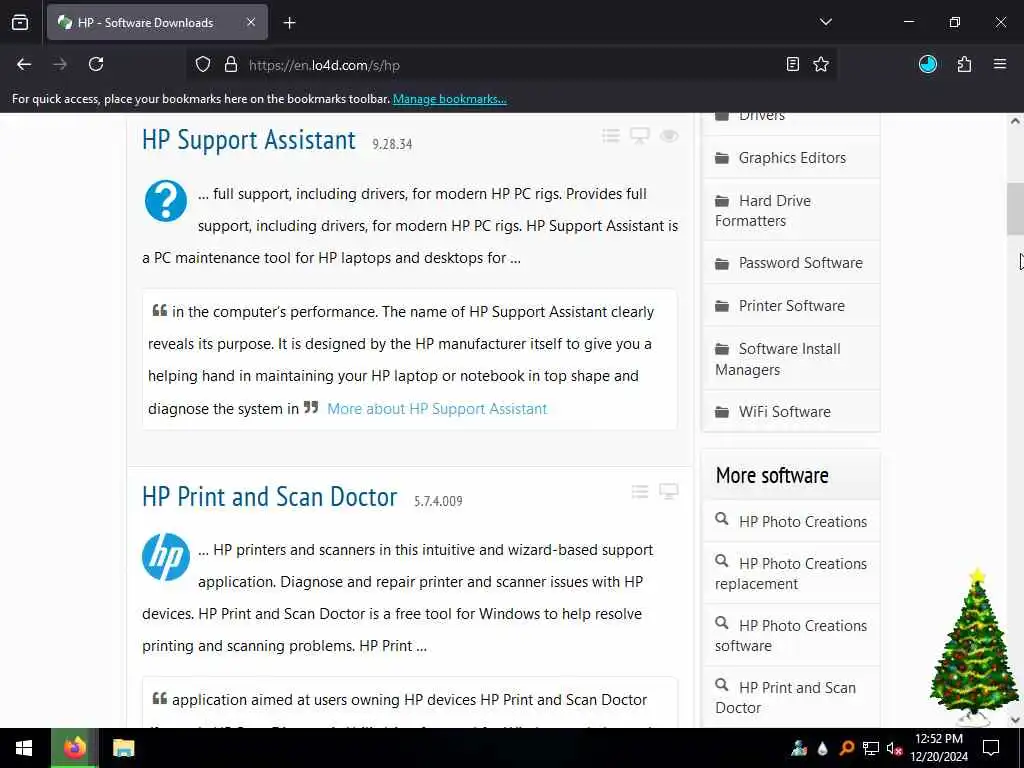Image resolution: width=1024 pixels, height=768 pixels.
Task: Open the Firefox application menu
Action: pyautogui.click(x=999, y=64)
